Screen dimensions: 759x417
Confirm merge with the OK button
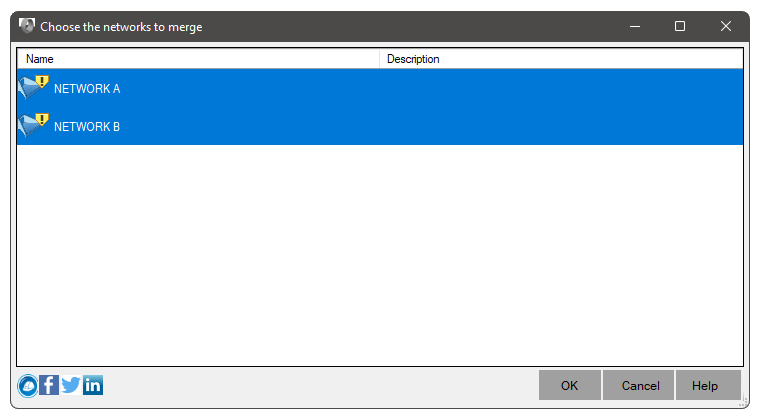570,386
